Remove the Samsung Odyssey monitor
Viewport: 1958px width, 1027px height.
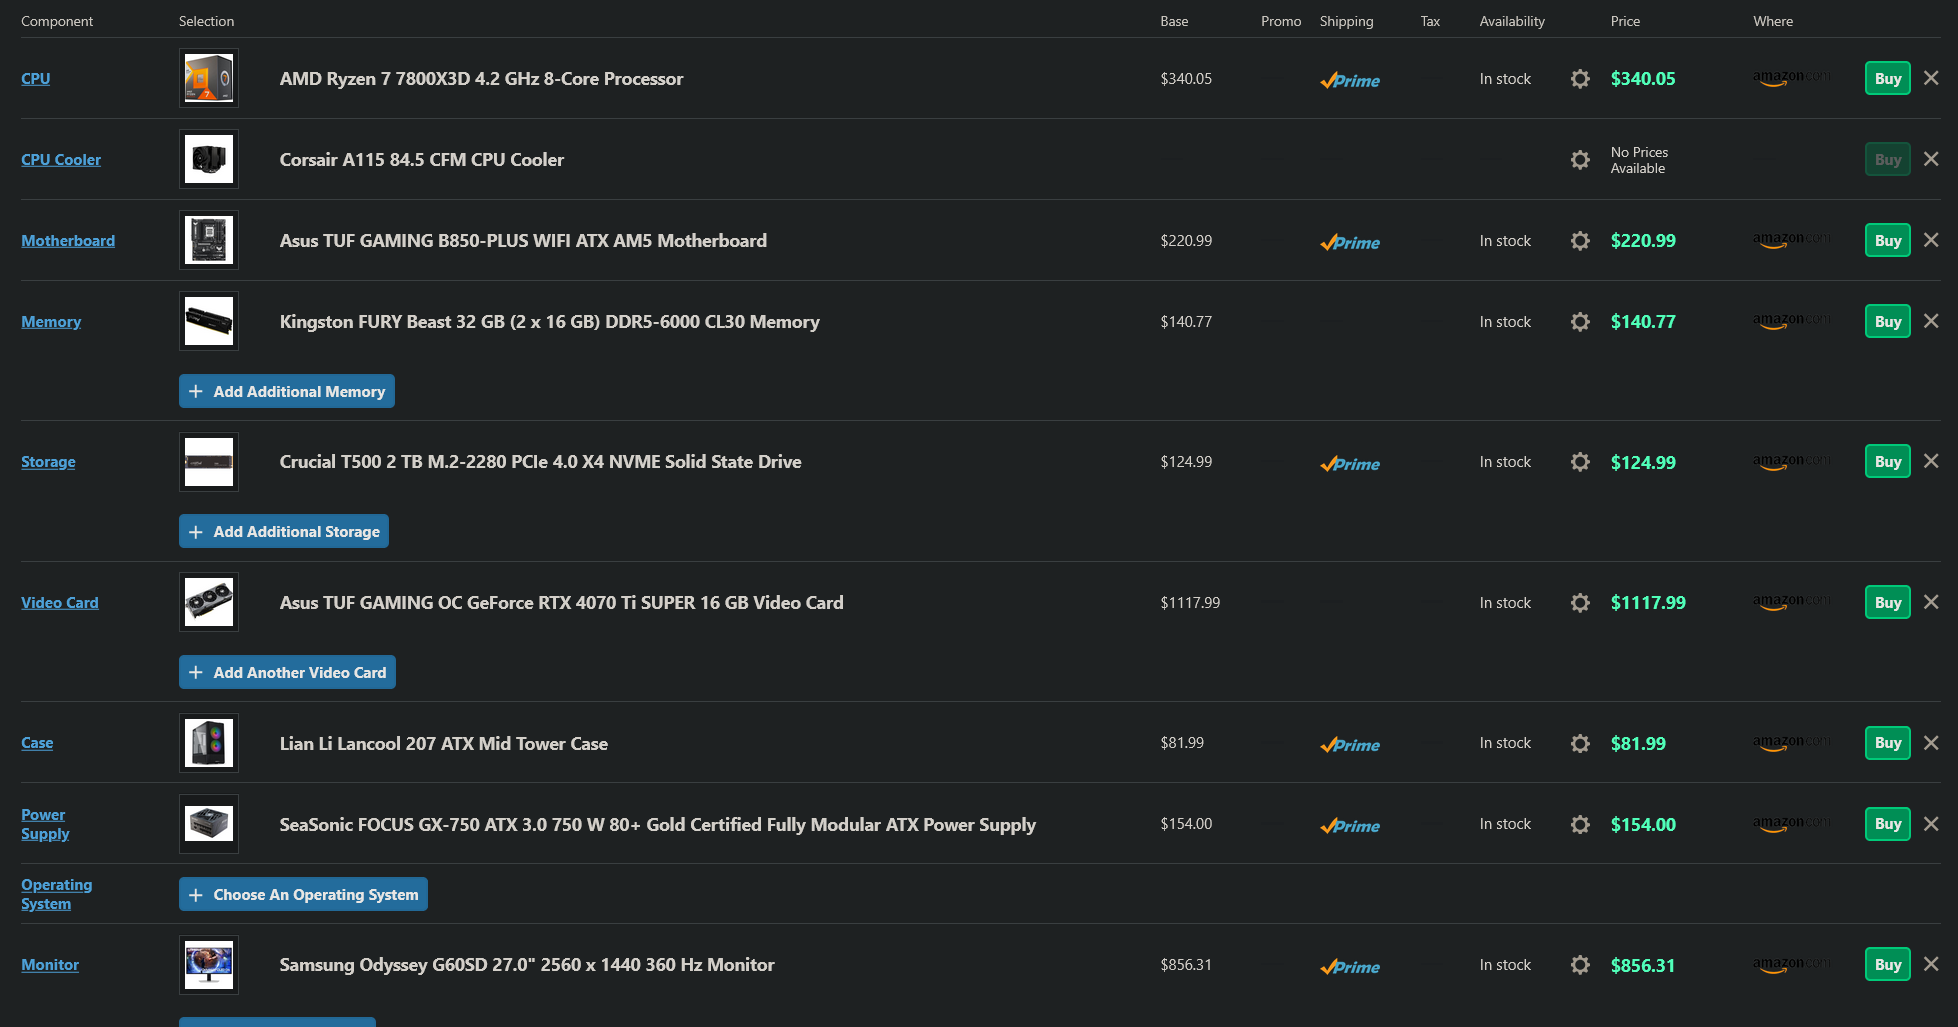click(x=1931, y=964)
